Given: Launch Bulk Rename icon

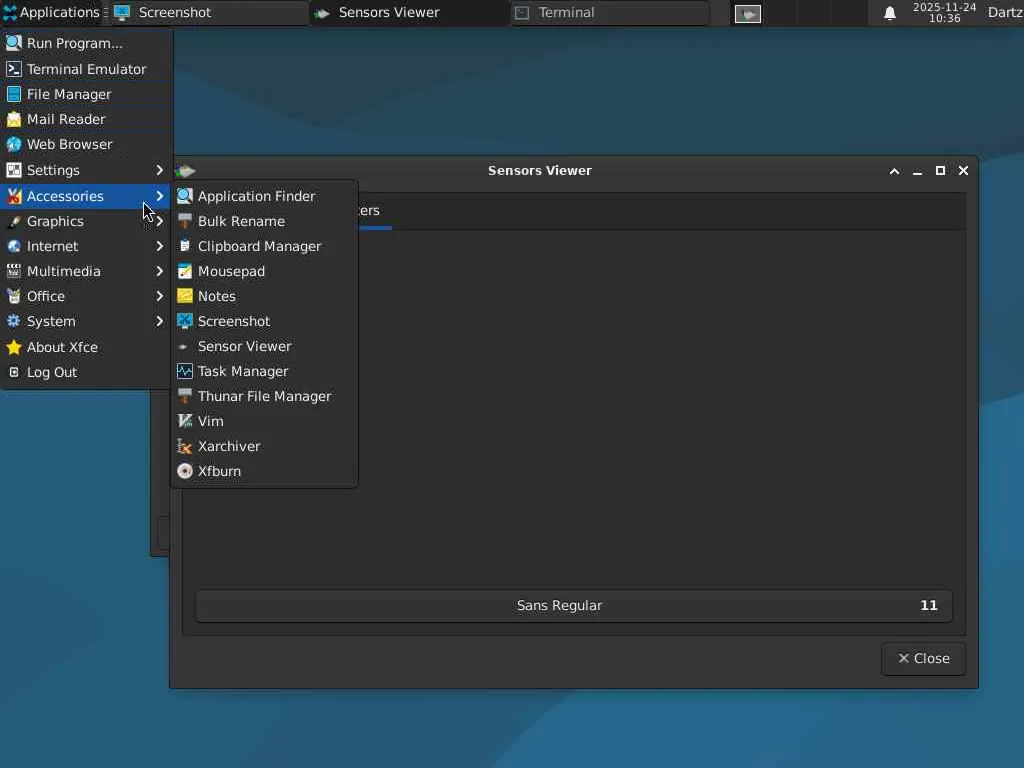Looking at the screenshot, I should 185,221.
